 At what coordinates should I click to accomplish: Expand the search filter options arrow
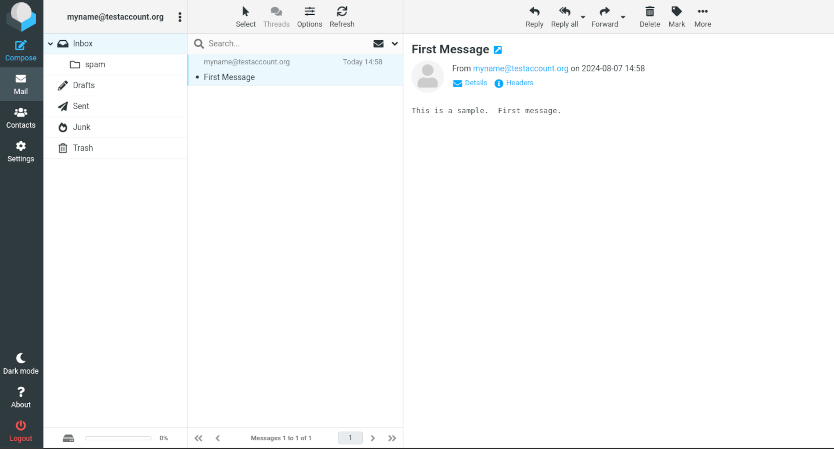point(395,44)
